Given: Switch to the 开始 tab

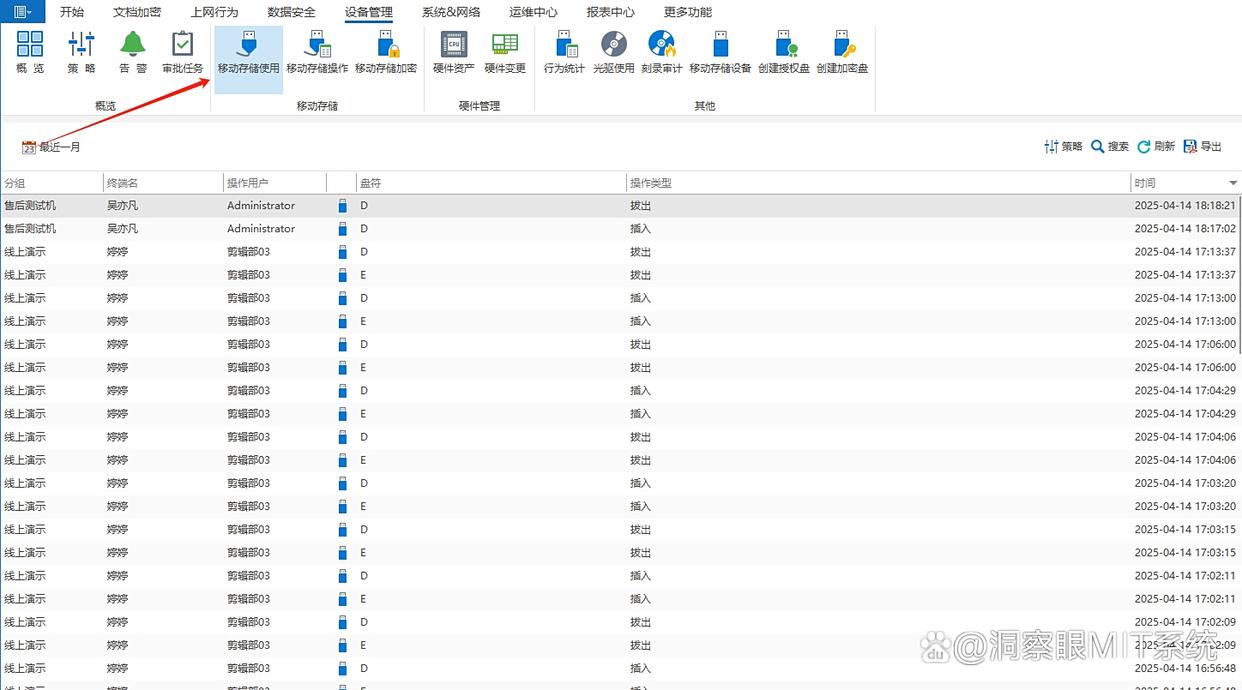Looking at the screenshot, I should pyautogui.click(x=72, y=12).
